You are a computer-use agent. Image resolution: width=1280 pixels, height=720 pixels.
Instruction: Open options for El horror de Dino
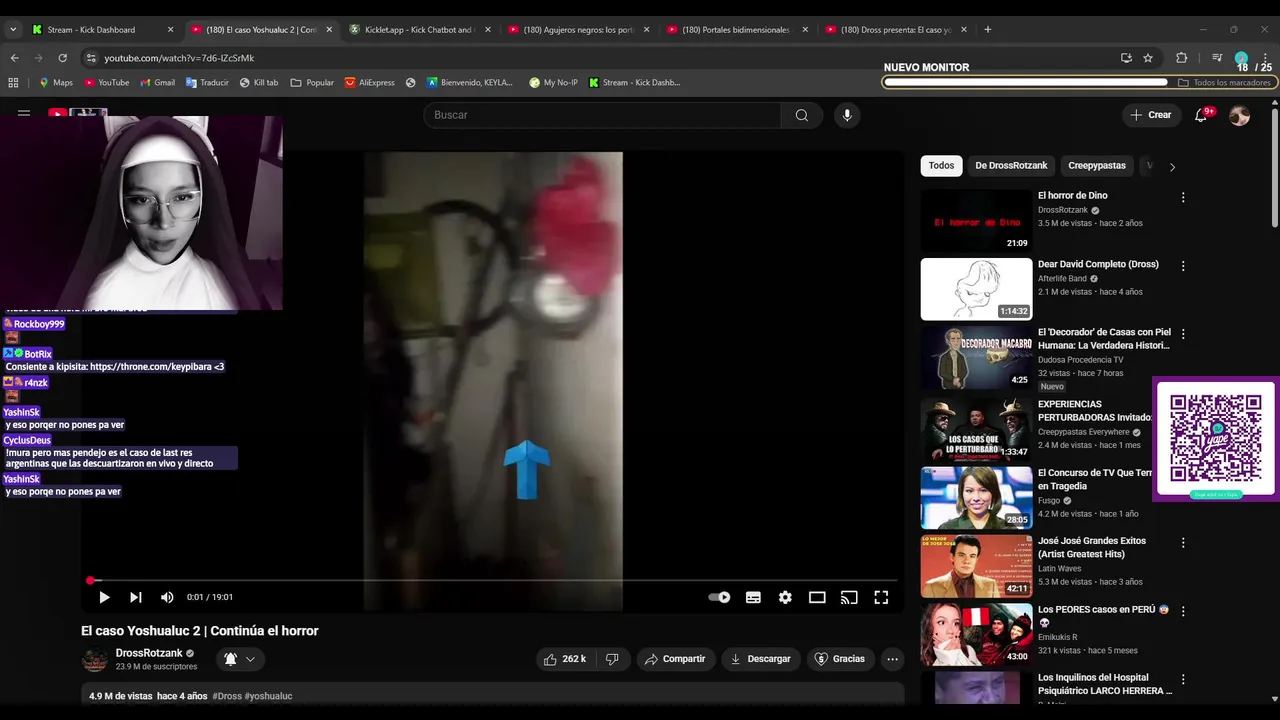[x=1183, y=198]
